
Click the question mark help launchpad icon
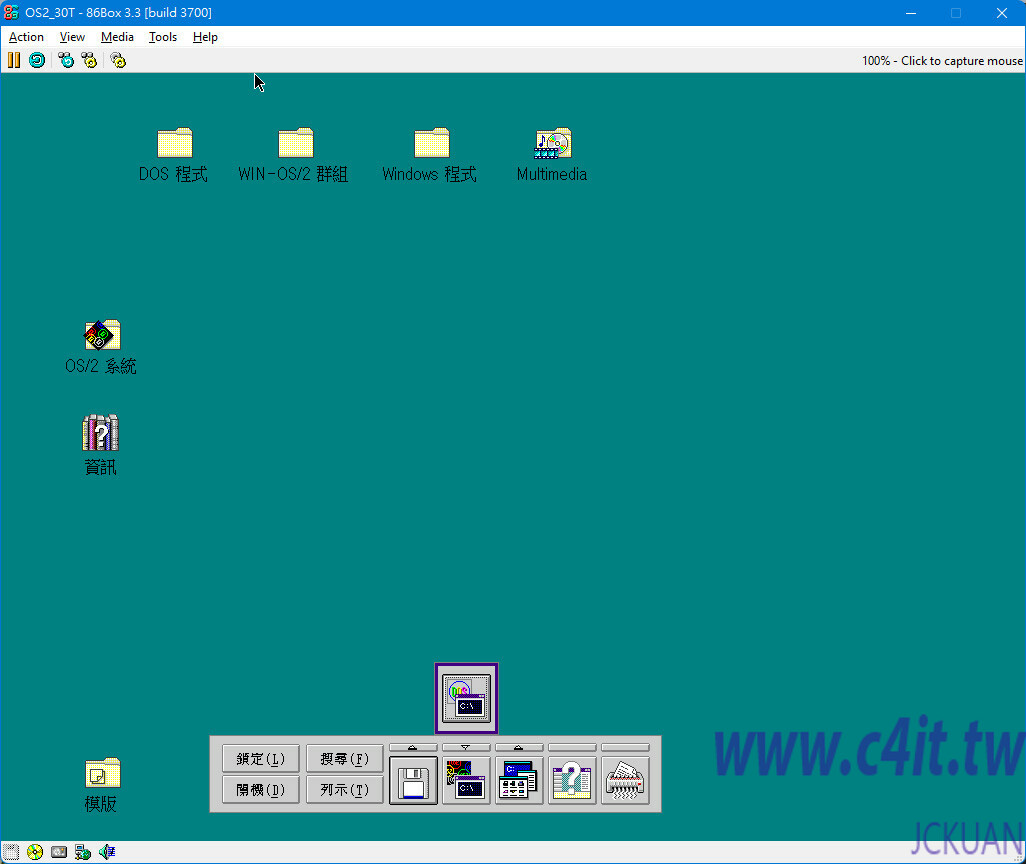572,781
